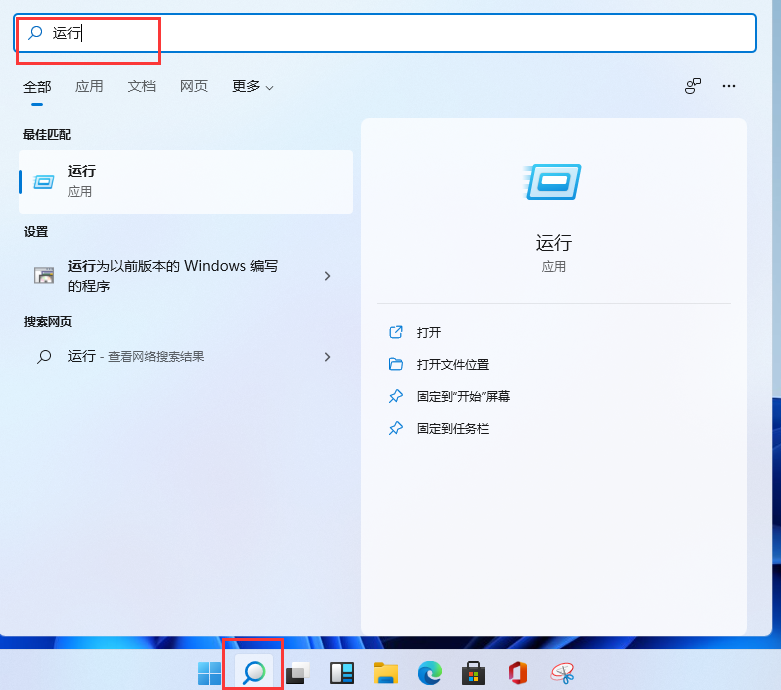
Task: Switch to the 应用 tab
Action: coord(89,86)
